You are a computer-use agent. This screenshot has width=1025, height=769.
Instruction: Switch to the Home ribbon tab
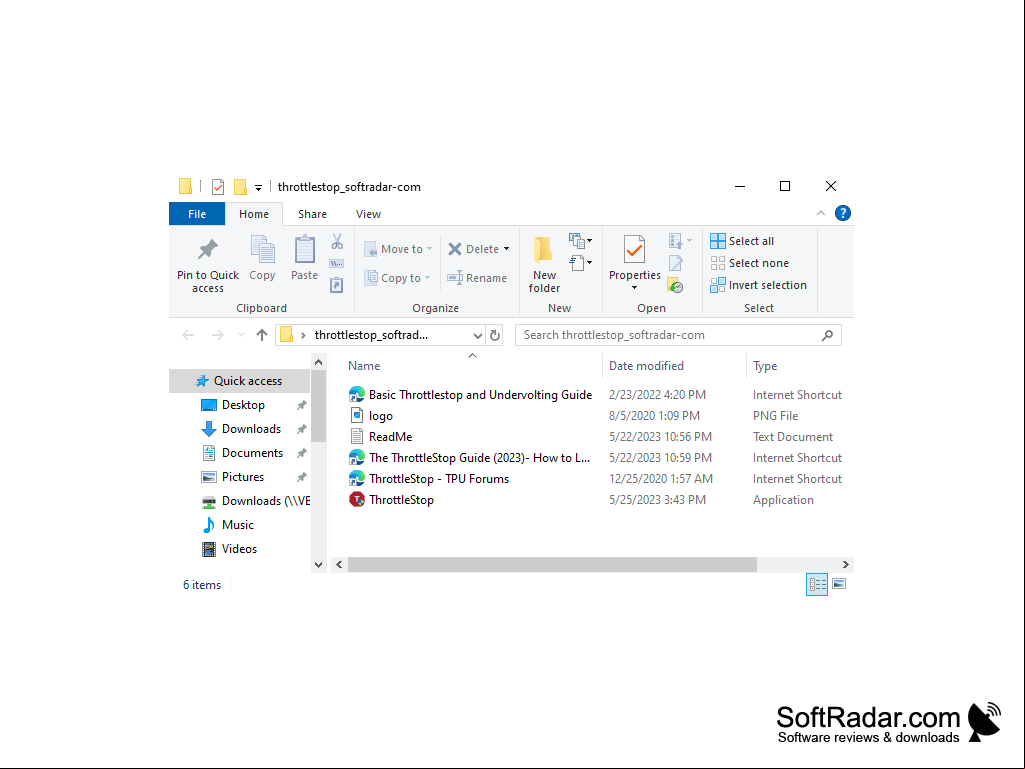coord(254,214)
